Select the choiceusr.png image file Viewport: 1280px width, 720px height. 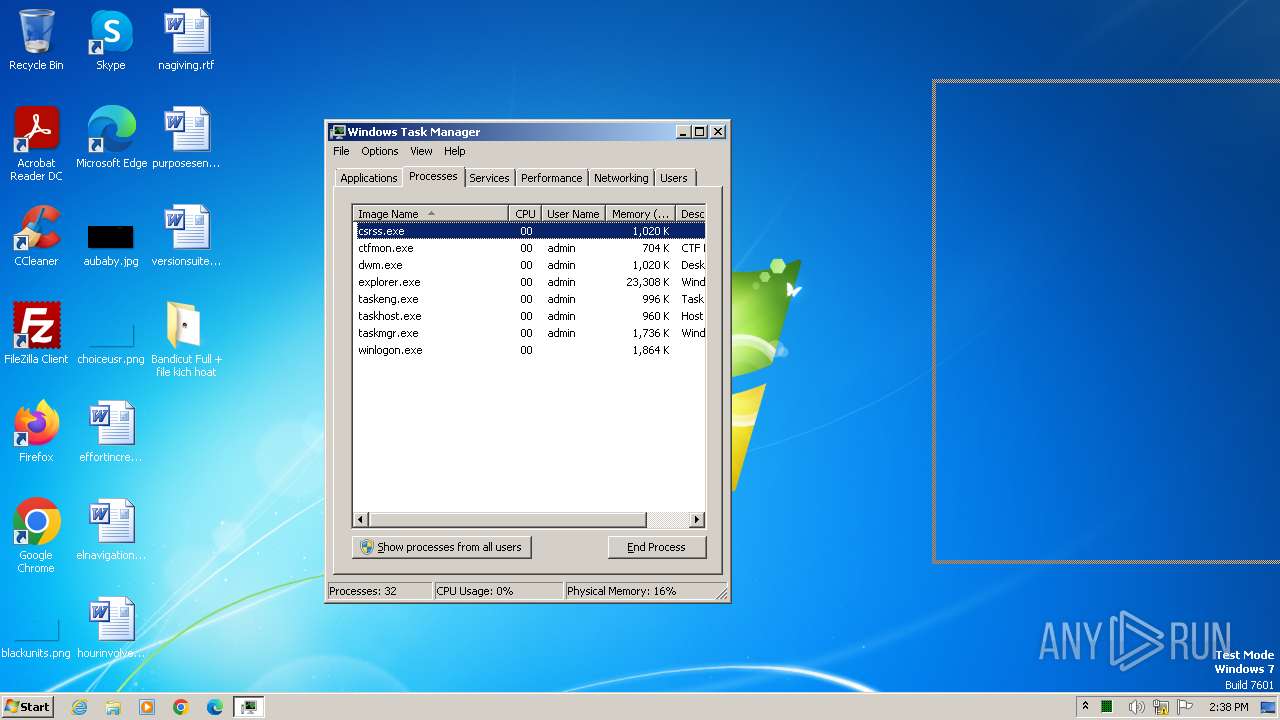point(110,344)
